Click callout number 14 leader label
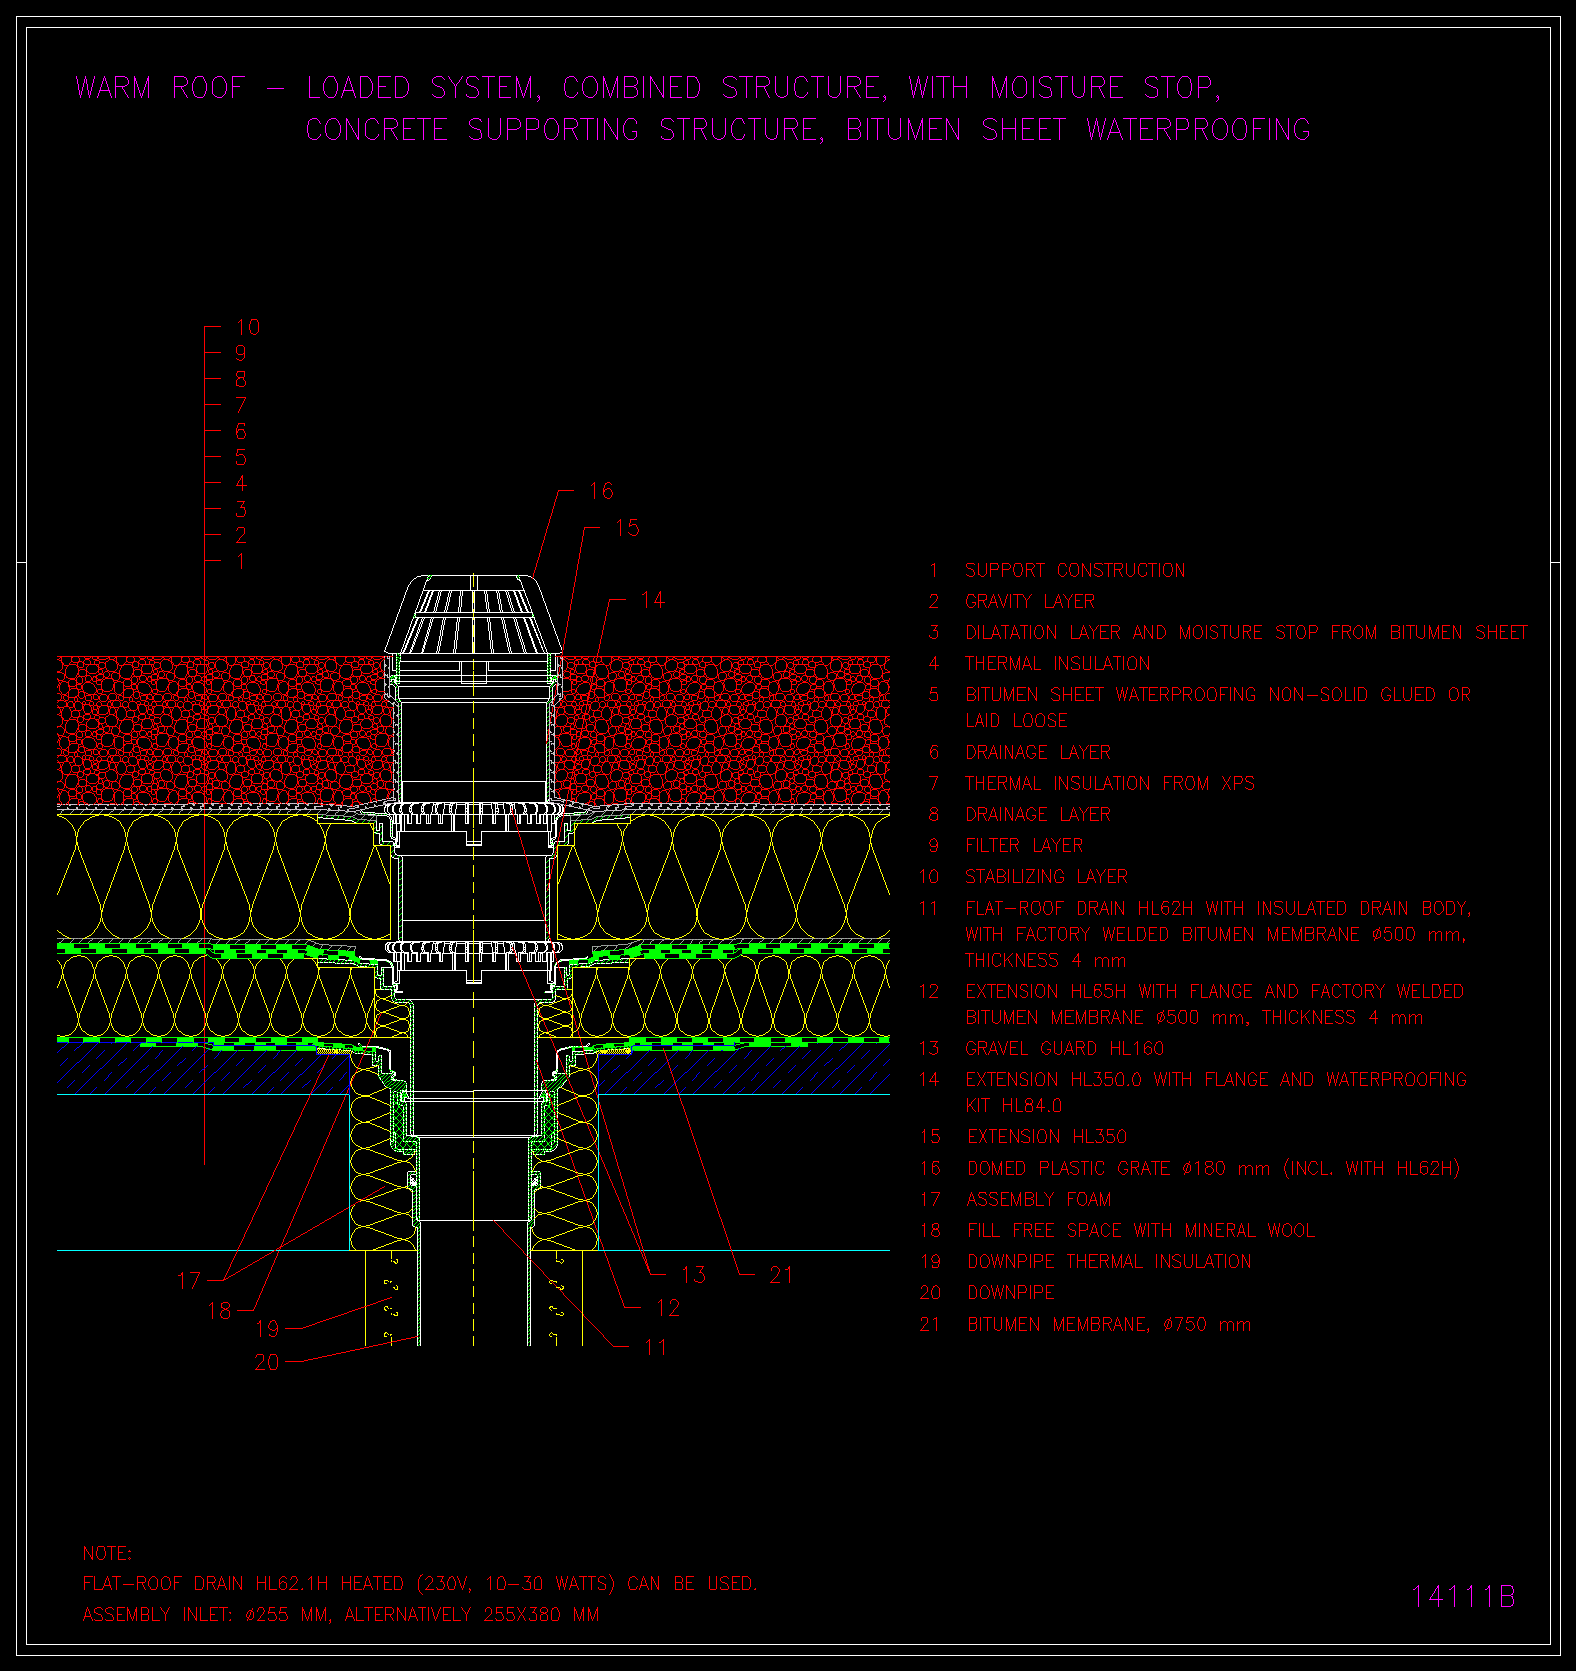This screenshot has height=1671, width=1576. 652,600
